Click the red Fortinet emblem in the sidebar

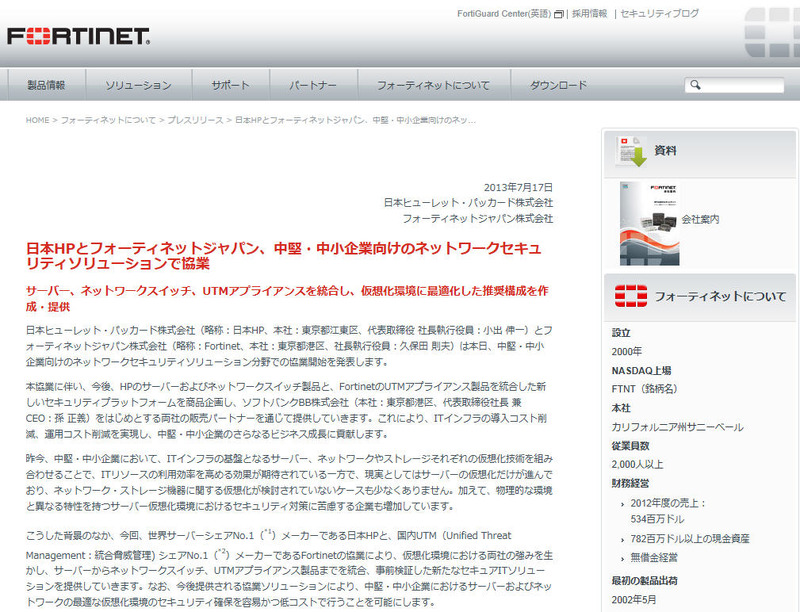coord(630,295)
